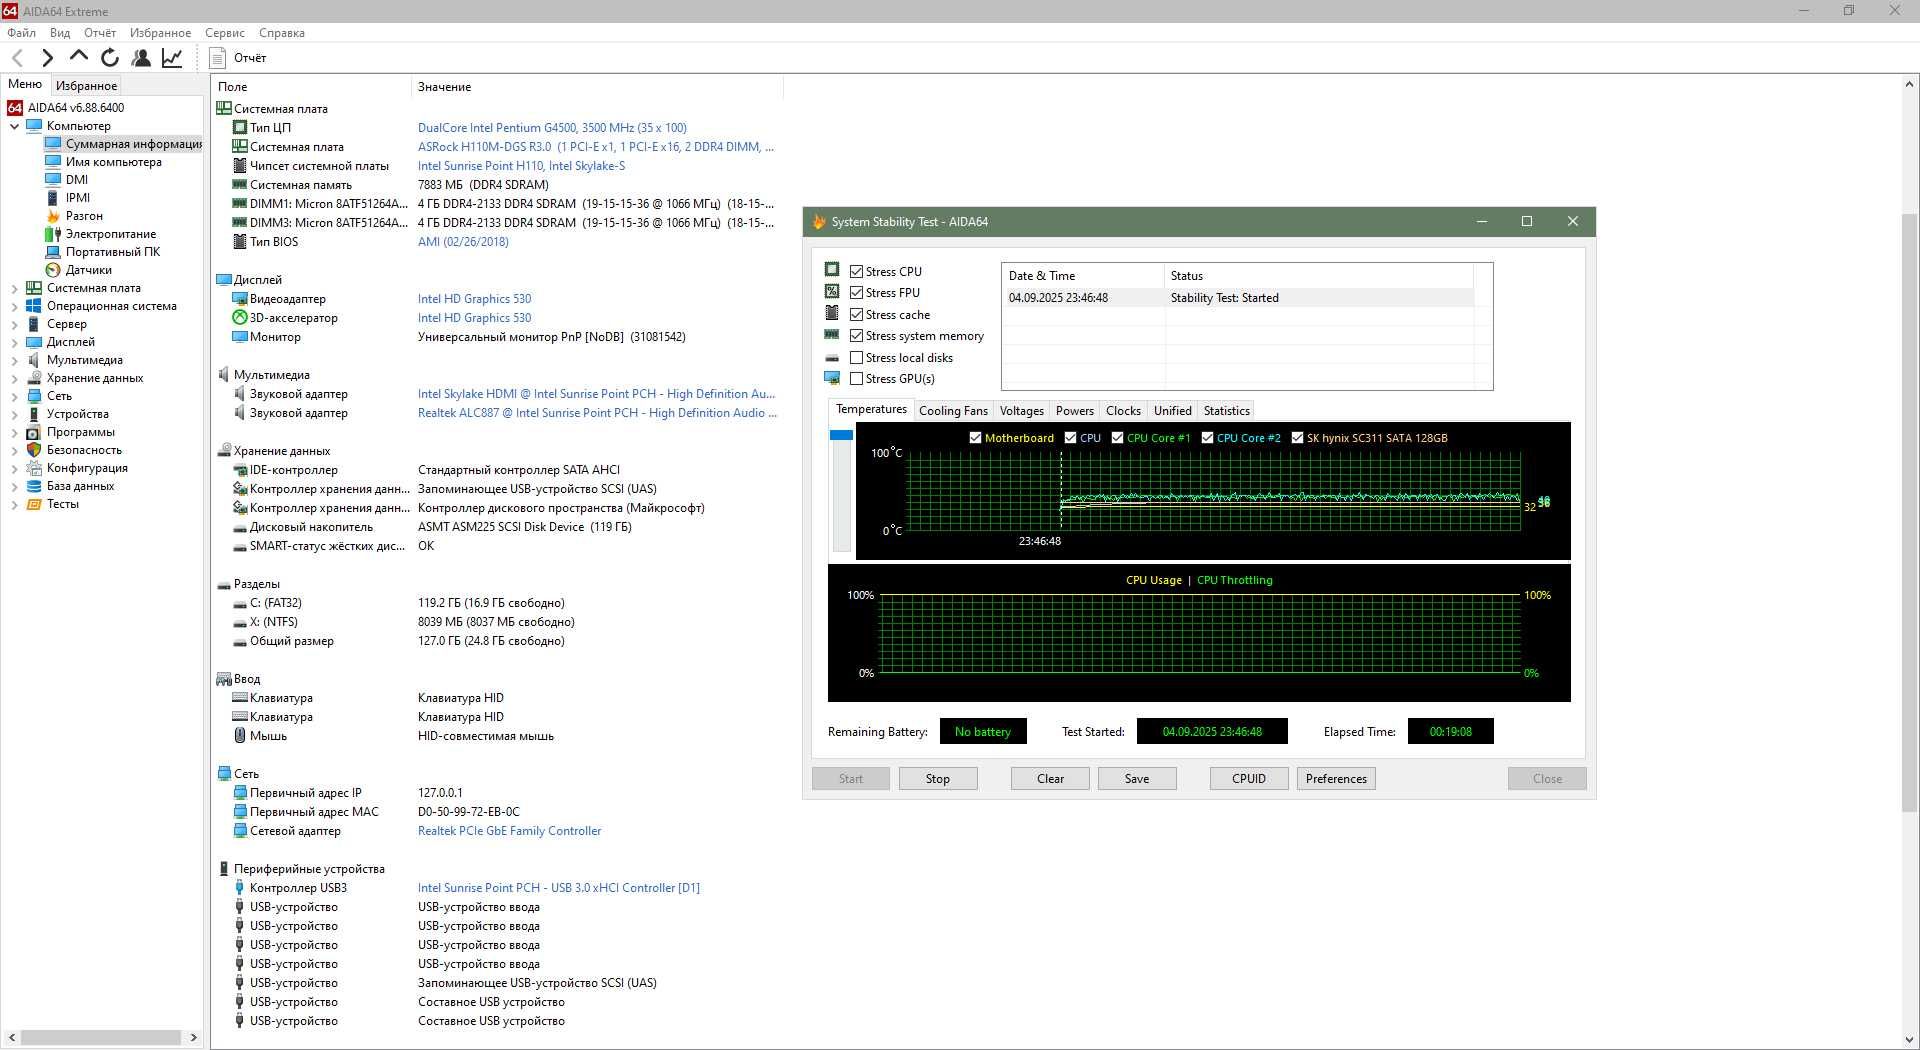Click AIDA64 v6.88.6400 root tree icon
The image size is (1920, 1050).
pyautogui.click(x=15, y=108)
